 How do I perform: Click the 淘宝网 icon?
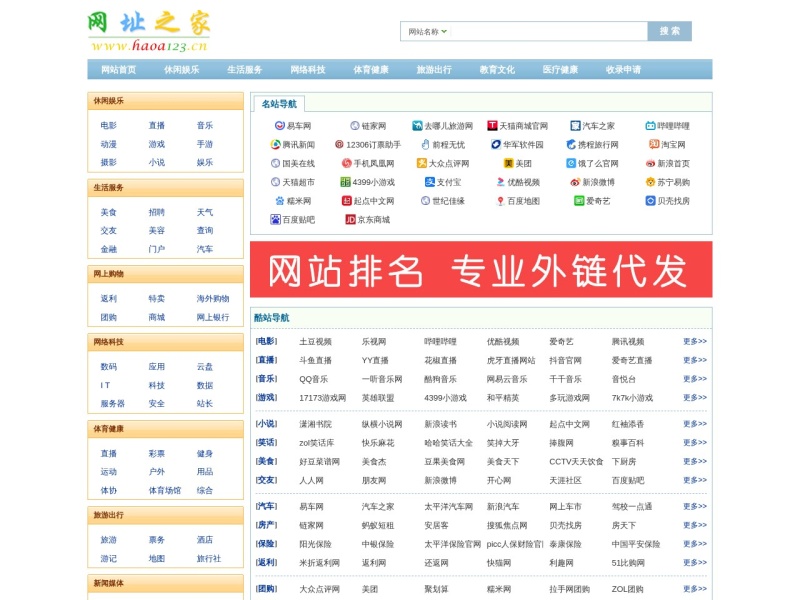[x=654, y=144]
